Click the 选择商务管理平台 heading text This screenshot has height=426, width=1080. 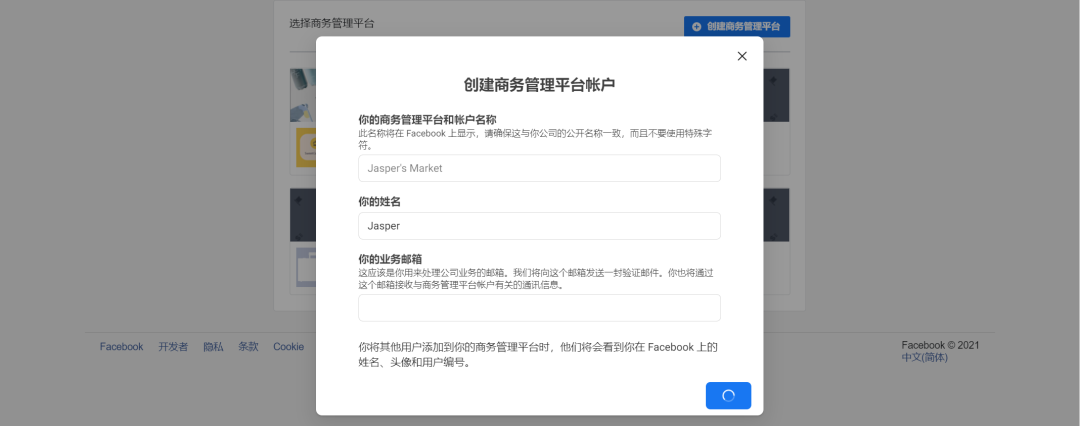(332, 23)
